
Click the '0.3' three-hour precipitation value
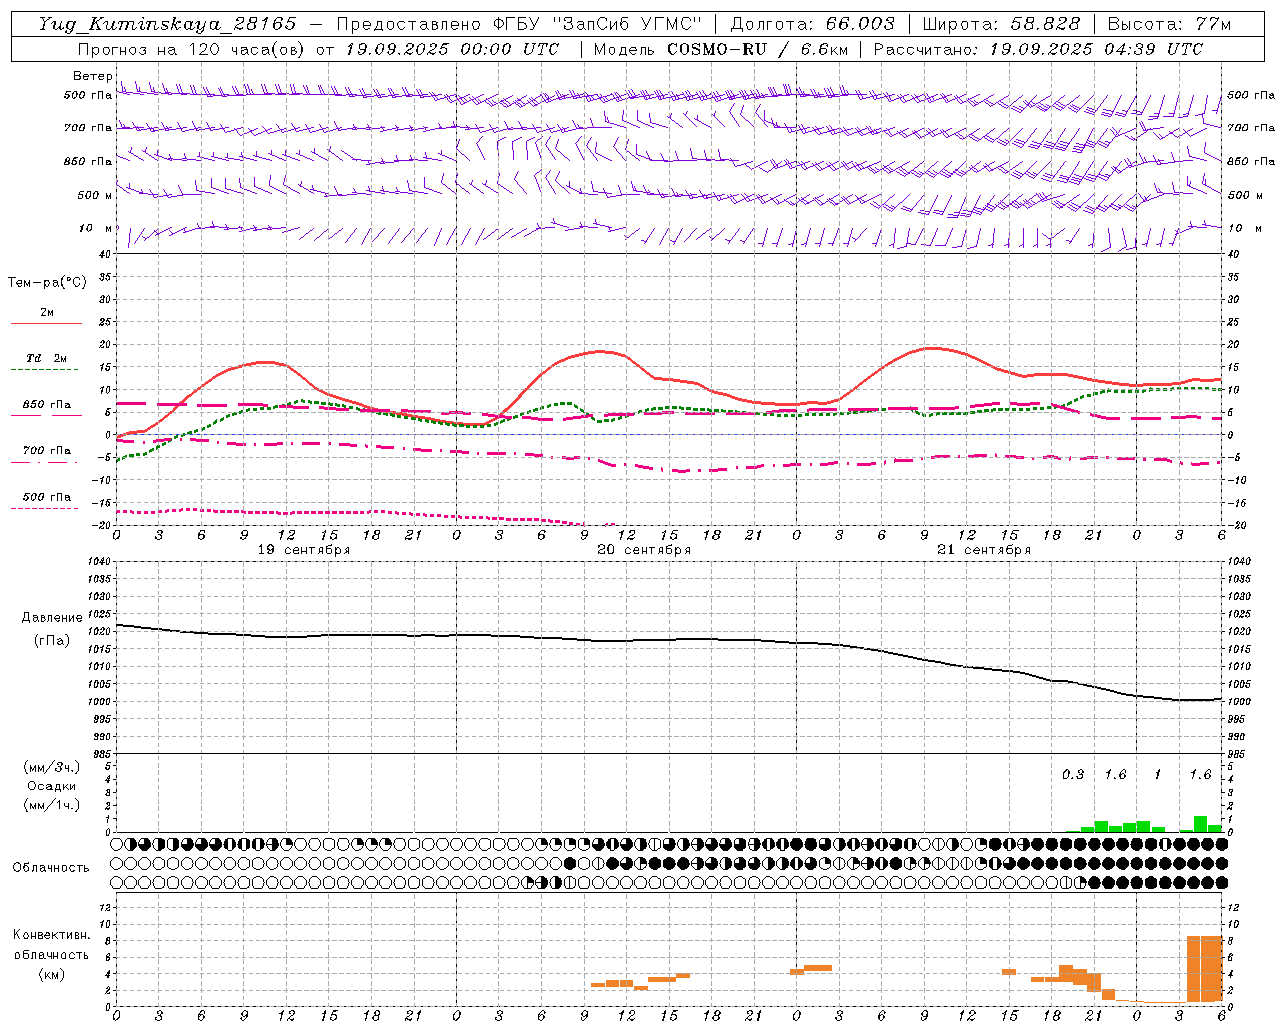click(x=1072, y=775)
